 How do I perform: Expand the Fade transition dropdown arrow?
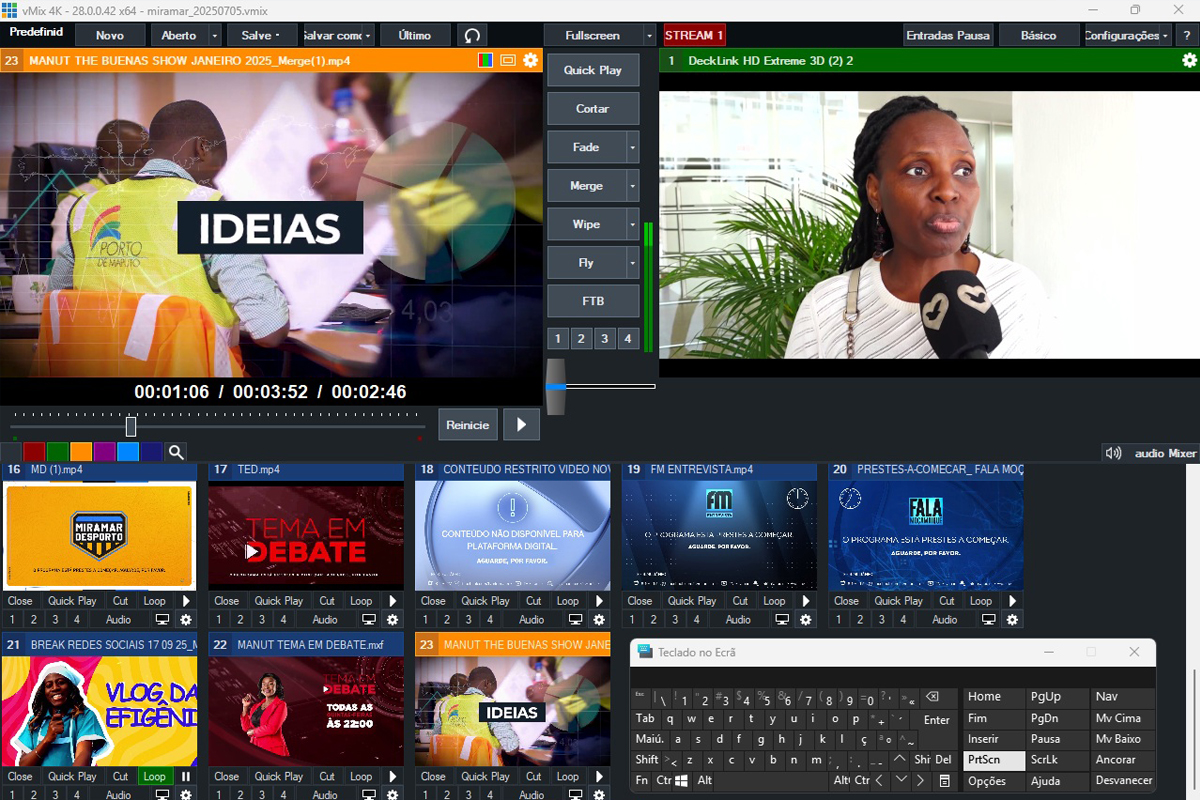pyautogui.click(x=632, y=147)
